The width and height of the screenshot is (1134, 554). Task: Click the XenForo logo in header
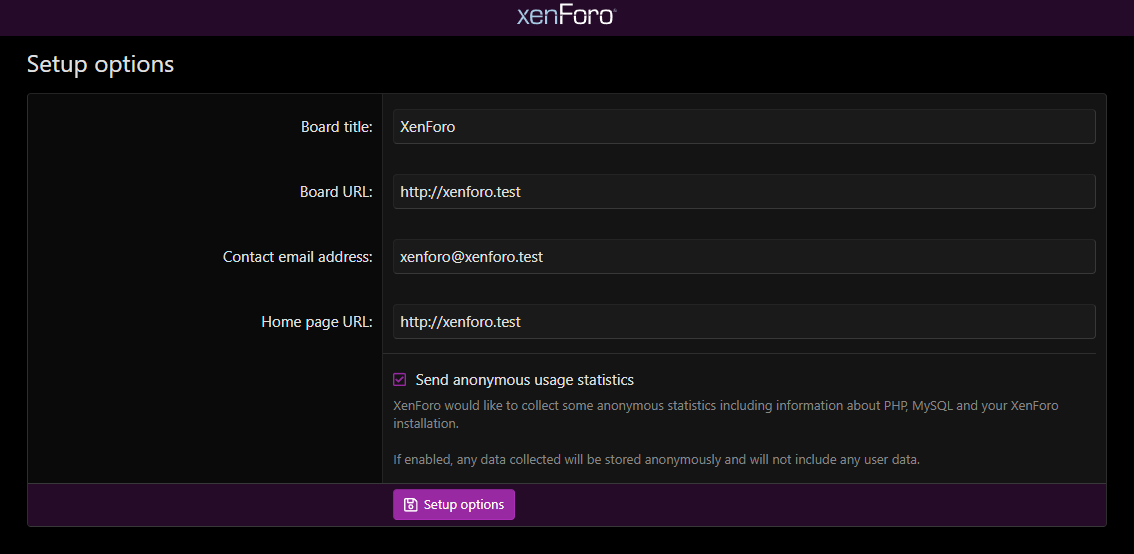[566, 16]
